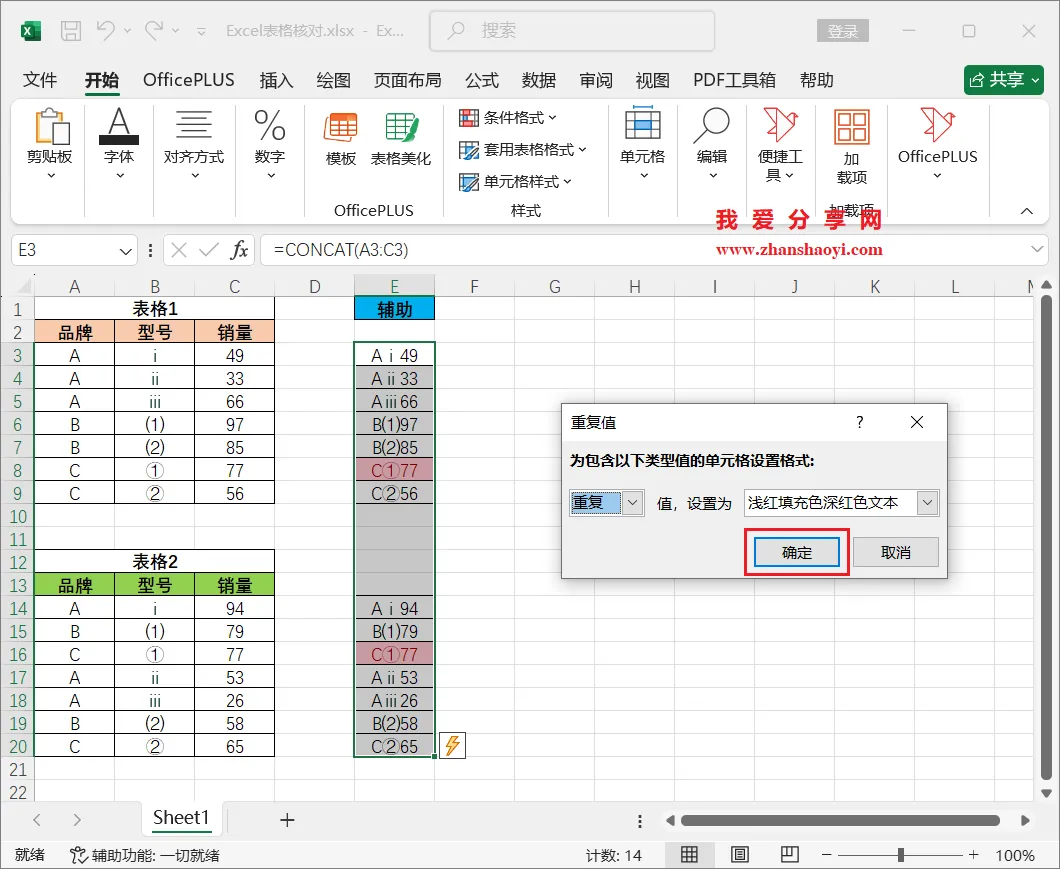The width and height of the screenshot is (1060, 869).
Task: Click the 辅助 header cell in E1
Action: point(394,309)
